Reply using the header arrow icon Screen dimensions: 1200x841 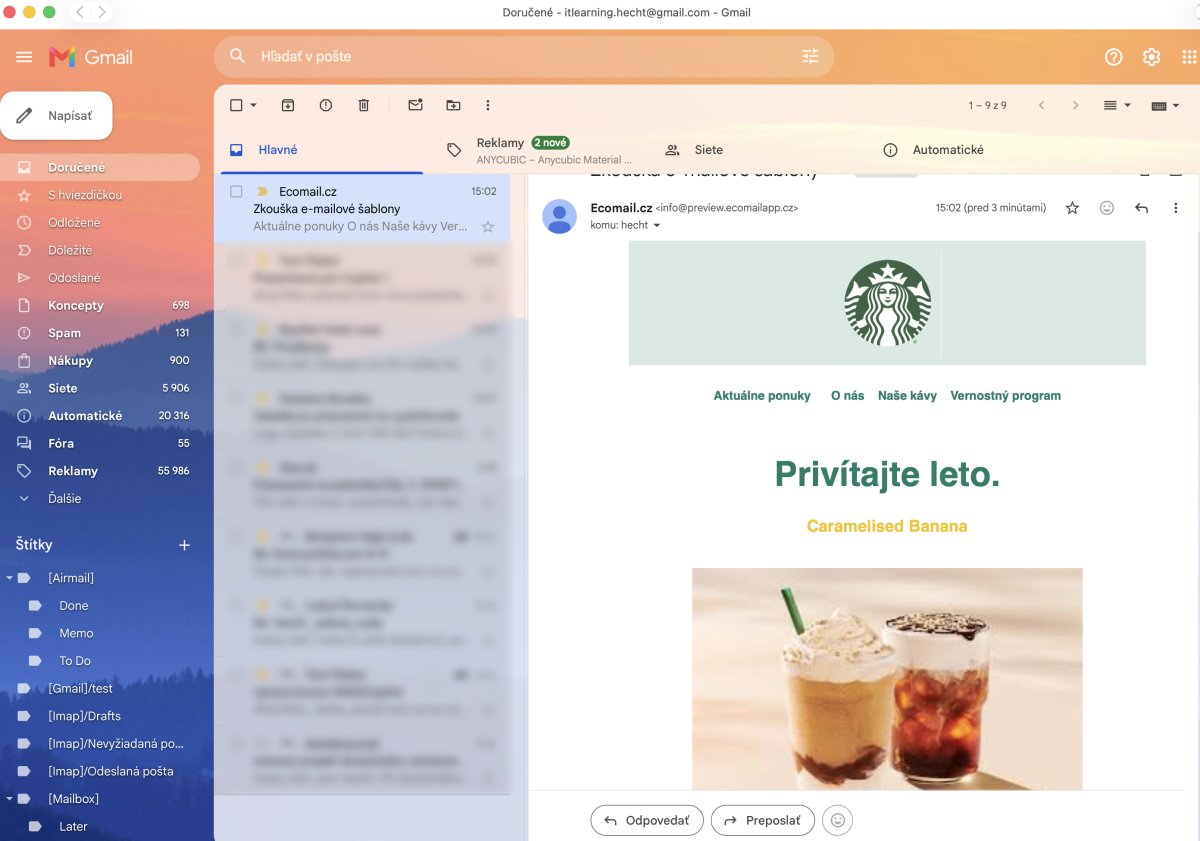coord(1141,208)
